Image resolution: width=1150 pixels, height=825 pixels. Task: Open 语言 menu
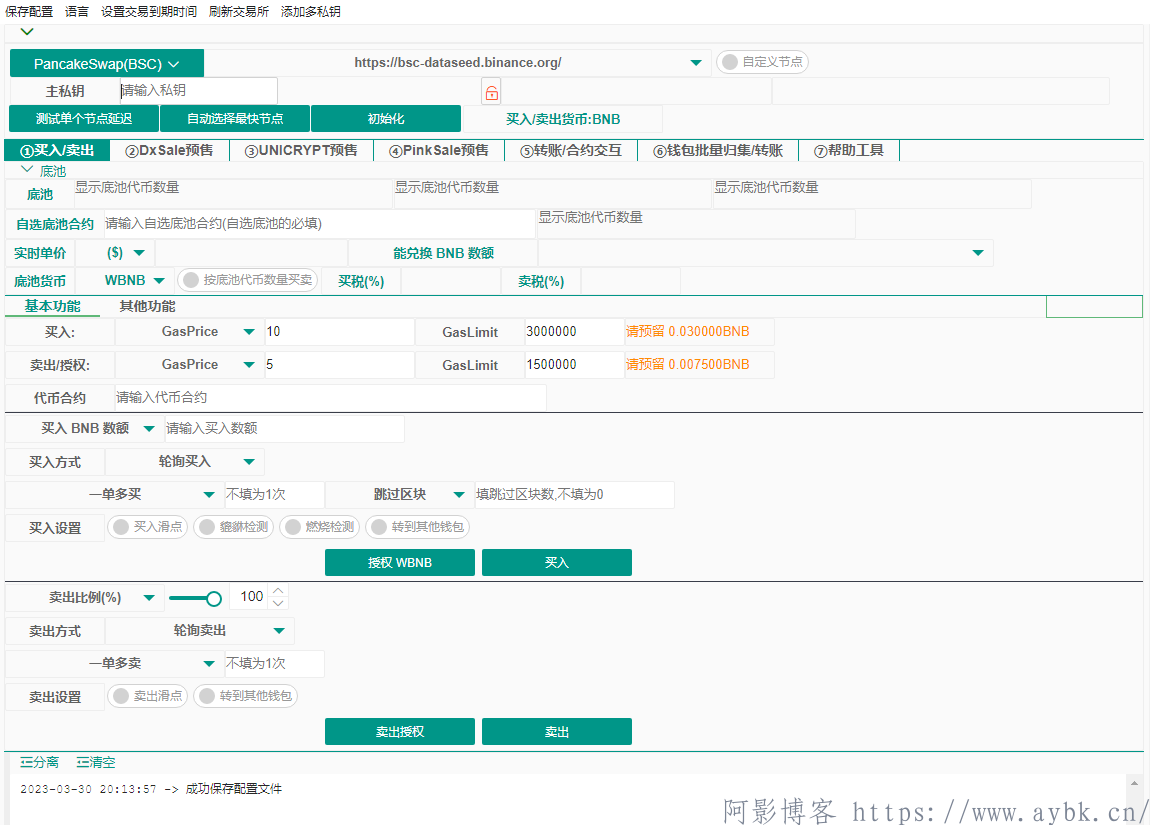click(76, 12)
